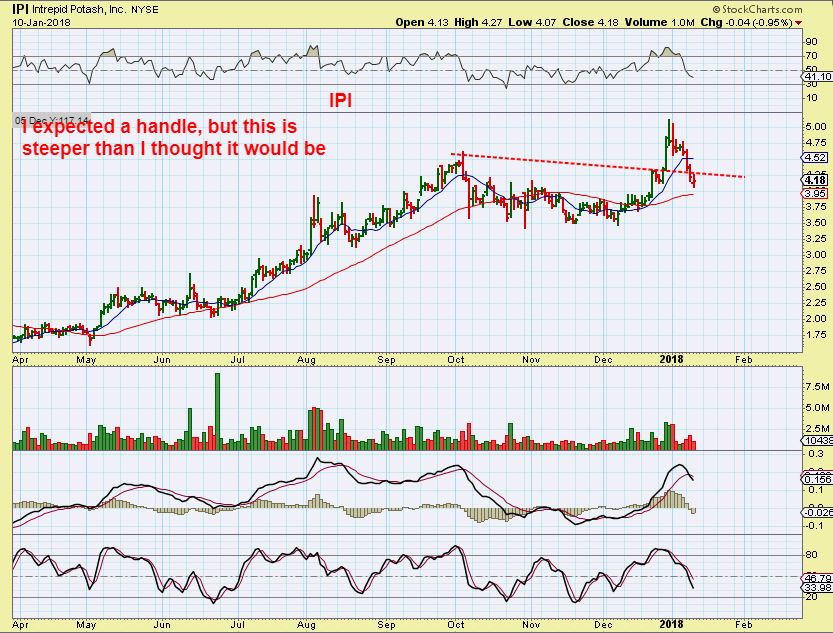This screenshot has height=633, width=833.
Task: Click the 33.98 stochastic value label
Action: pyautogui.click(x=818, y=587)
